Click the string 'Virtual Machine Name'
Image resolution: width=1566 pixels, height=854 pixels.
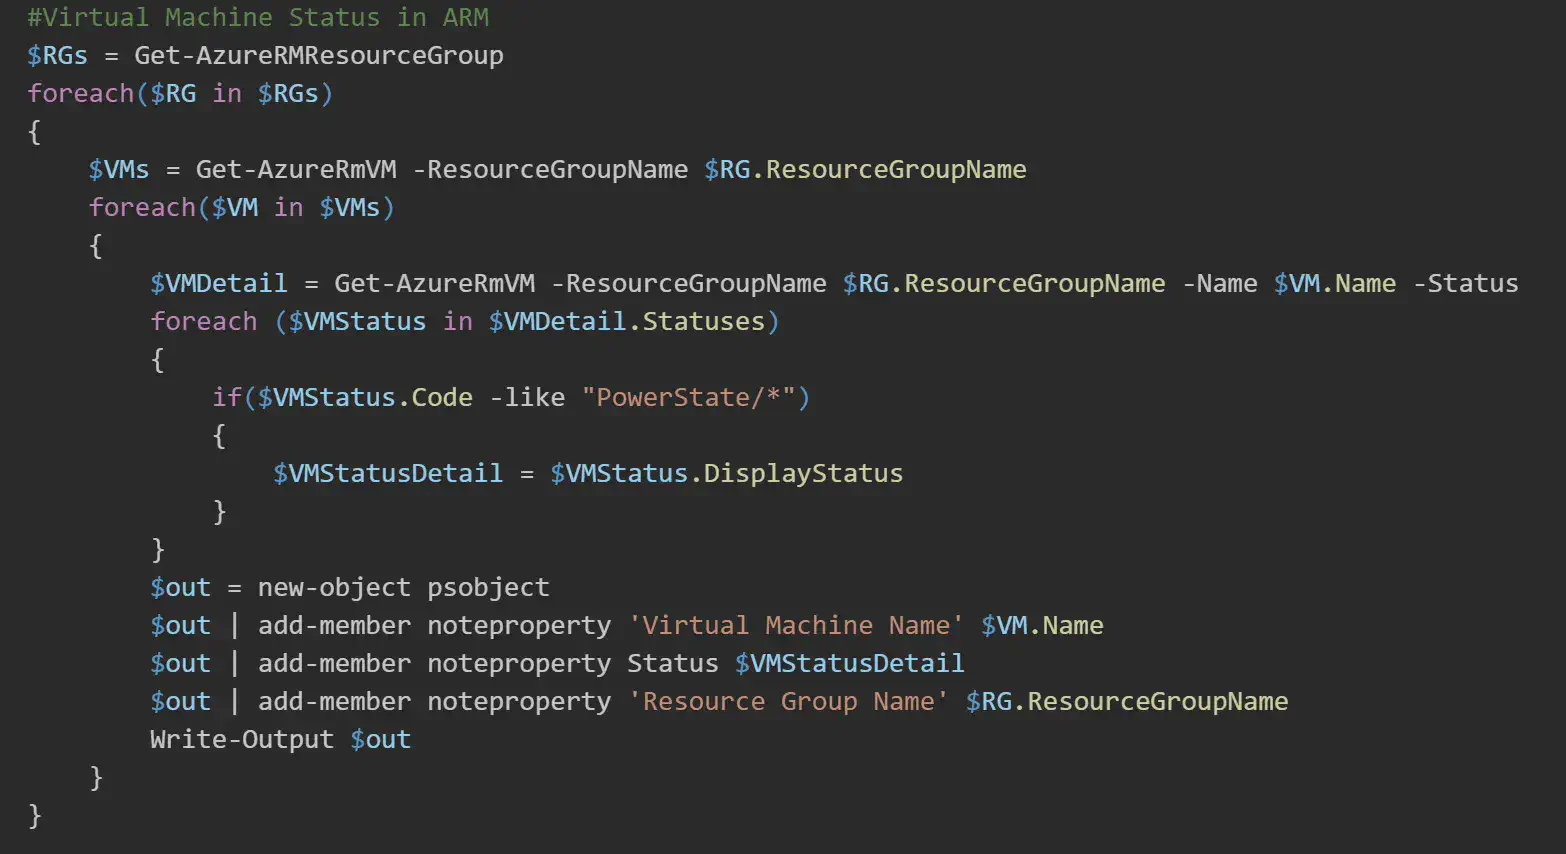click(x=795, y=625)
